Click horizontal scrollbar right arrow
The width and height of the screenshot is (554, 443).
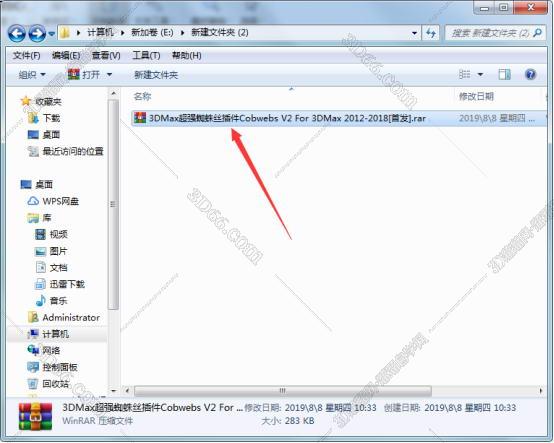click(x=541, y=391)
